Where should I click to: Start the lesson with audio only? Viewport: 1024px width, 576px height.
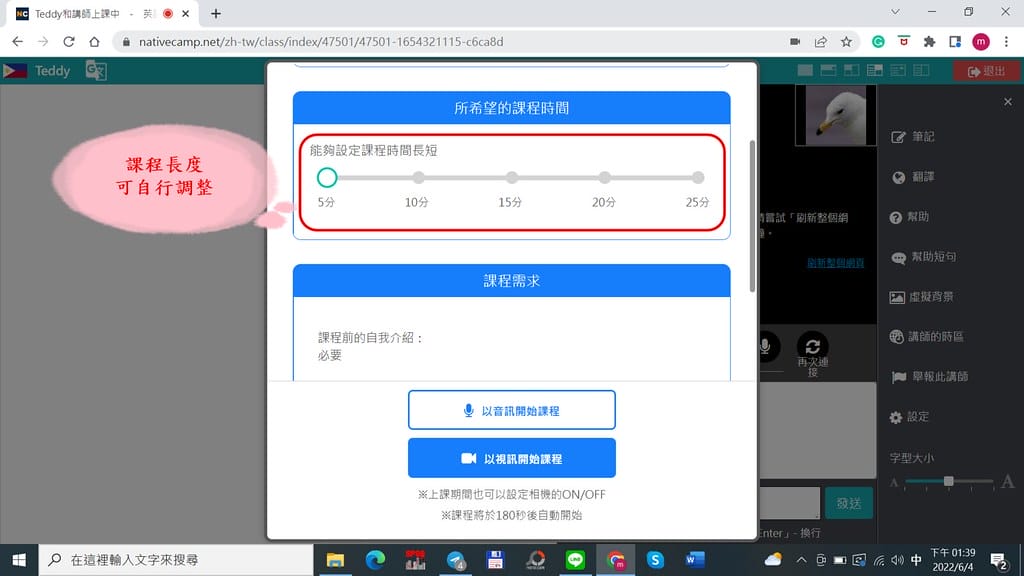511,410
